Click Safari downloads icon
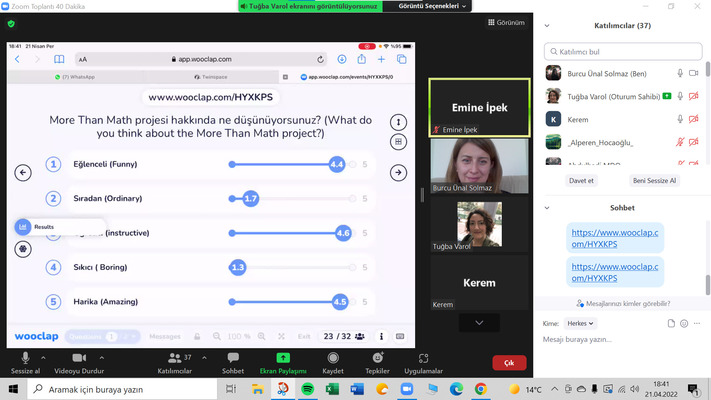Image resolution: width=711 pixels, height=400 pixels. coord(342,59)
